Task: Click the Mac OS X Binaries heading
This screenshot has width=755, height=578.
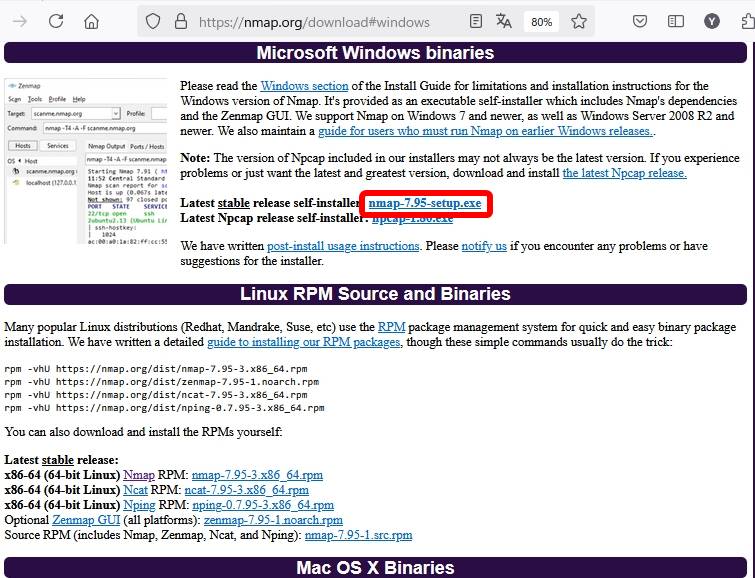Action: pyautogui.click(x=375, y=567)
